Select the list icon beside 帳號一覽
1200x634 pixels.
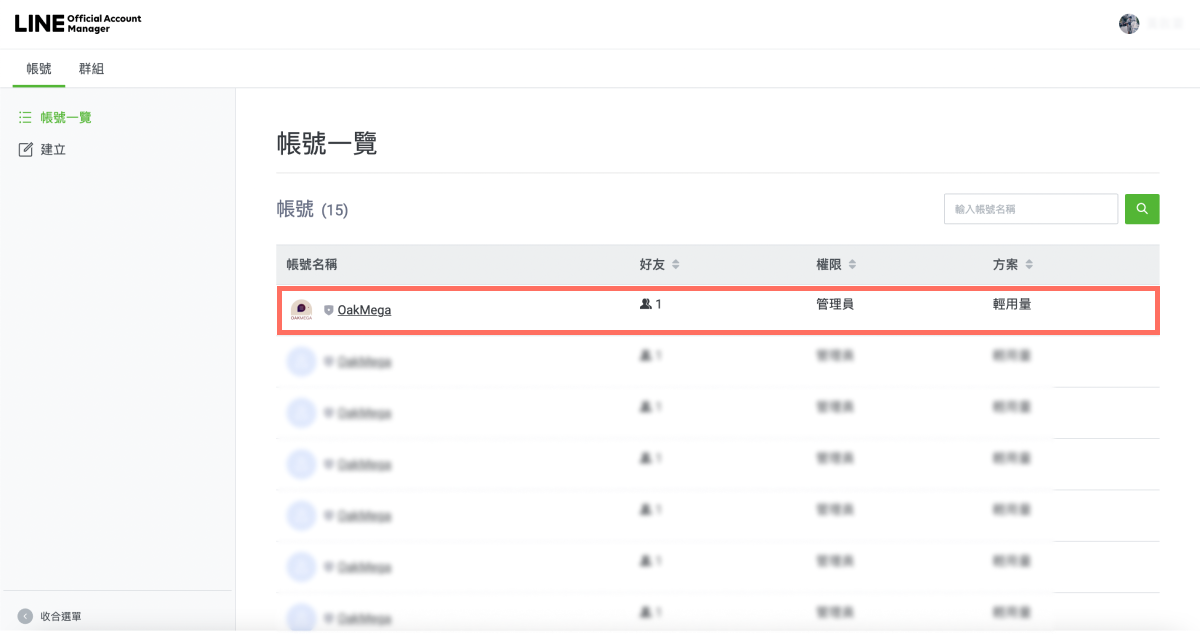(x=25, y=117)
